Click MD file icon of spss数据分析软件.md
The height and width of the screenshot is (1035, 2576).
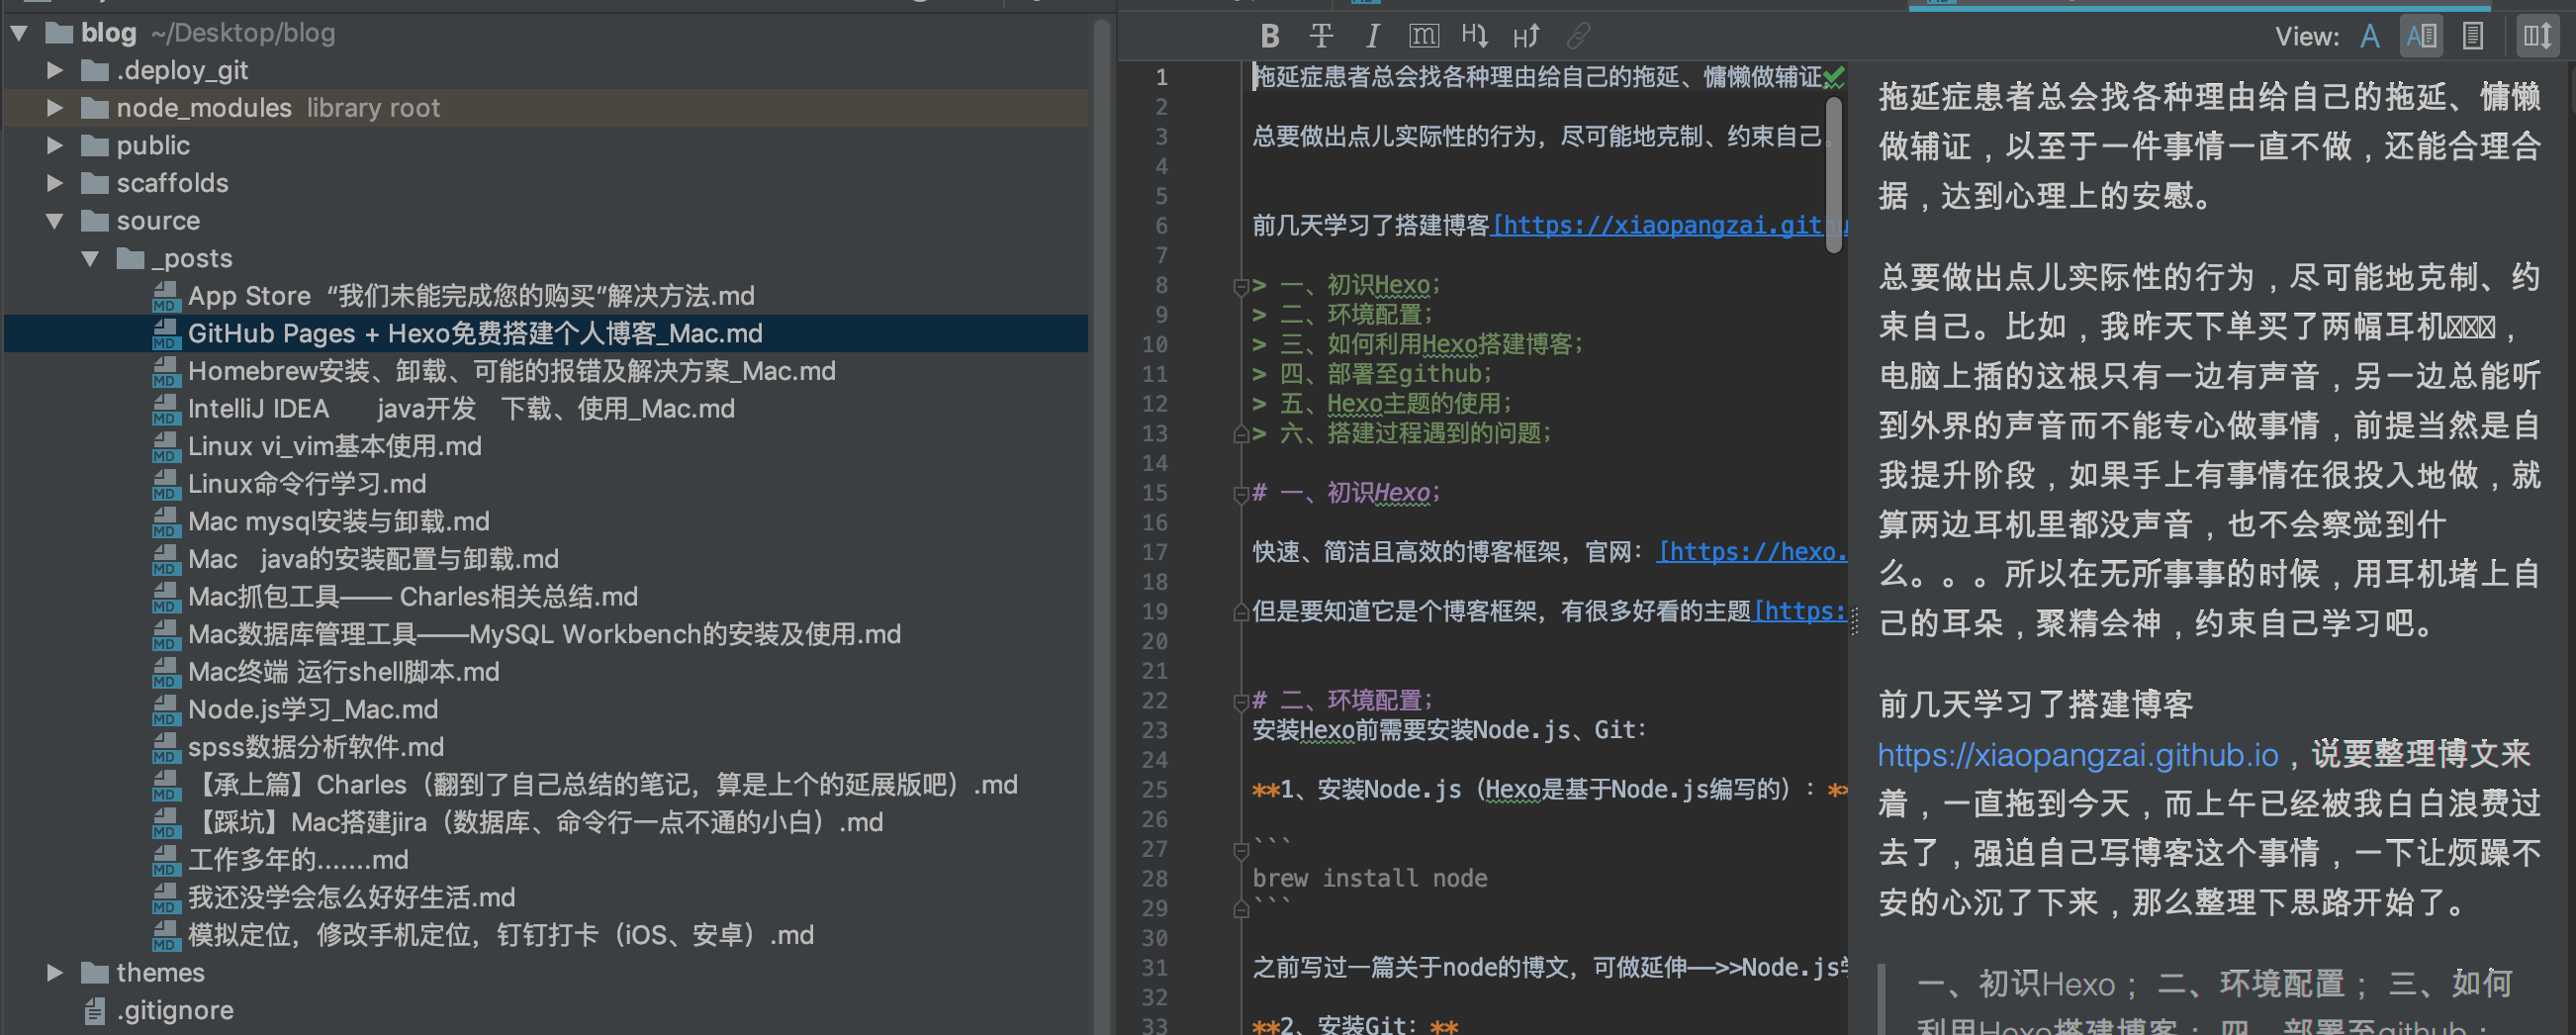[x=165, y=748]
